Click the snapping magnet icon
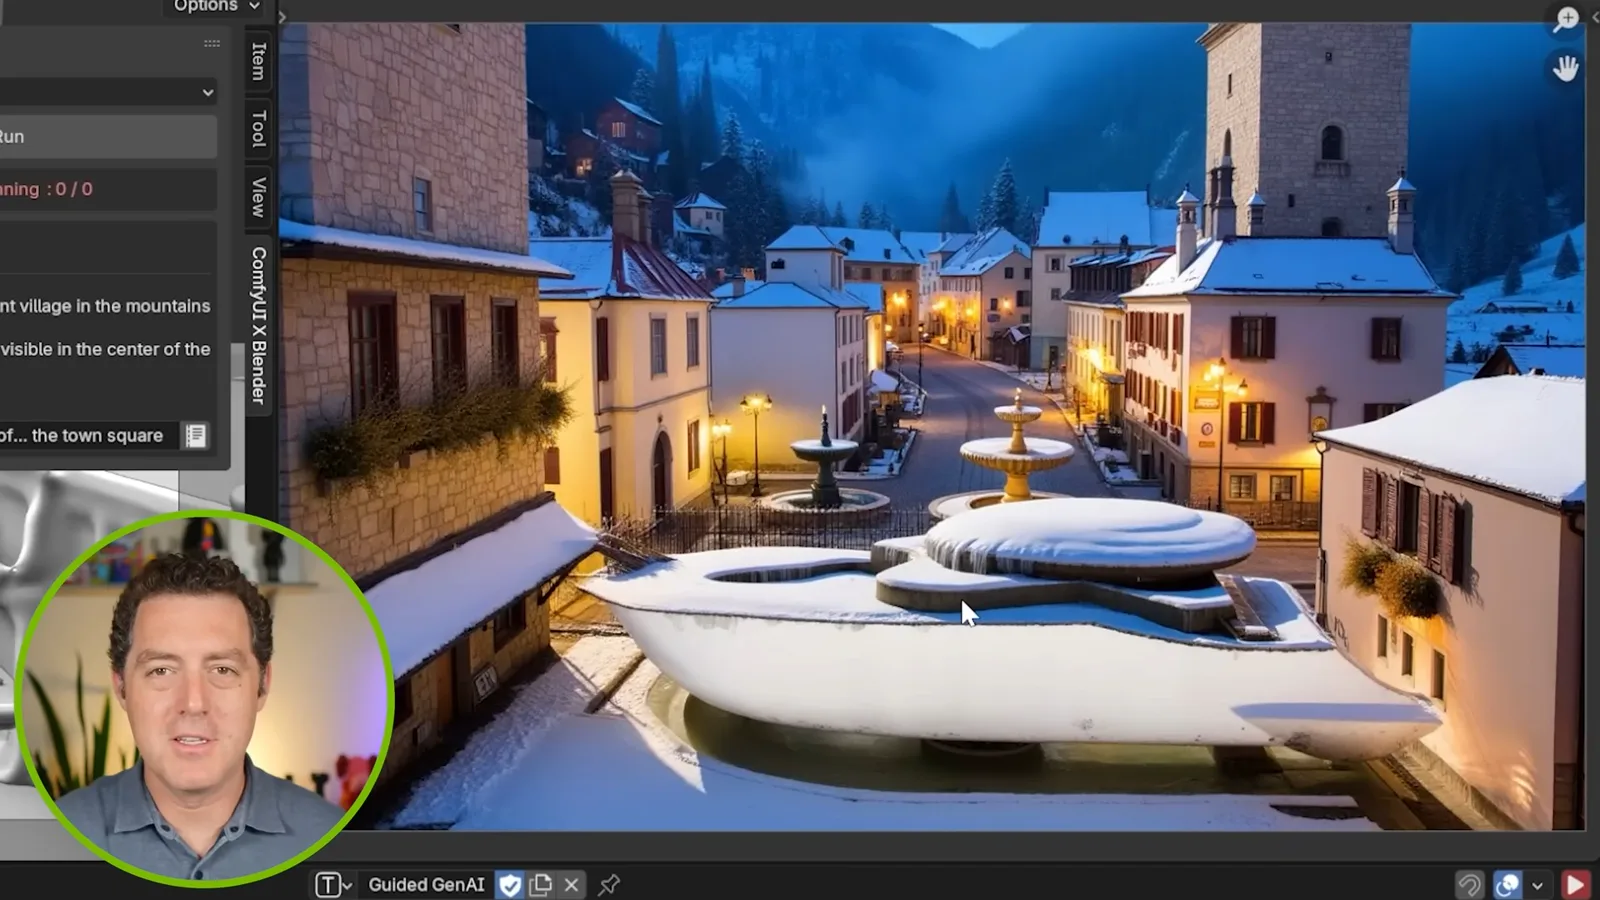Image resolution: width=1600 pixels, height=900 pixels. [1468, 885]
